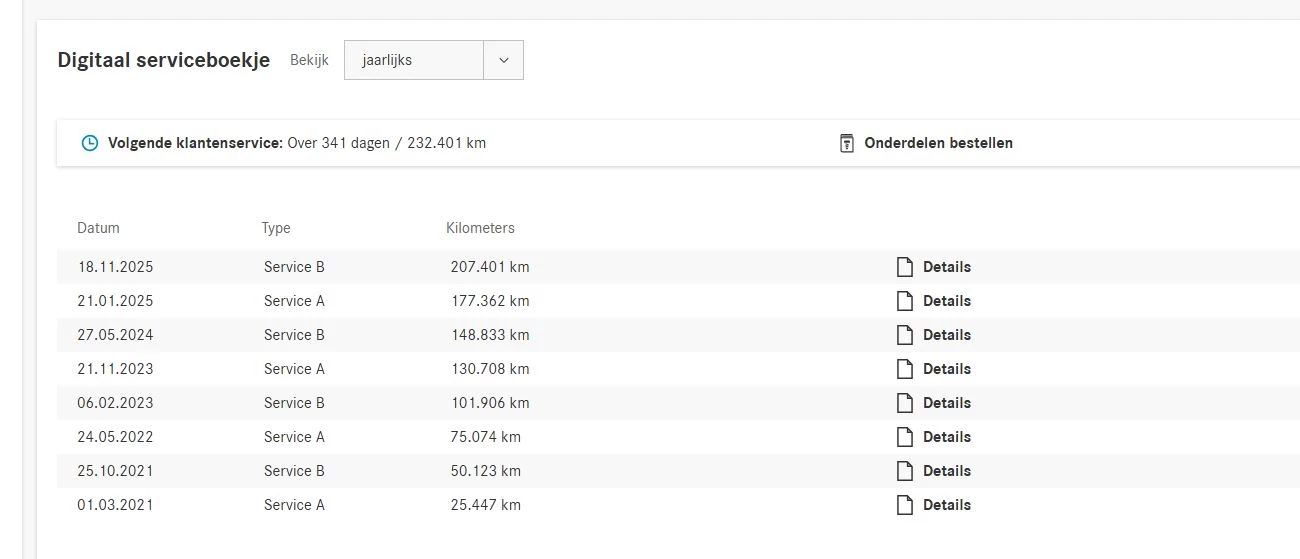This screenshot has height=559, width=1300.
Task: Open Details for 148.833 km service
Action: tap(946, 335)
